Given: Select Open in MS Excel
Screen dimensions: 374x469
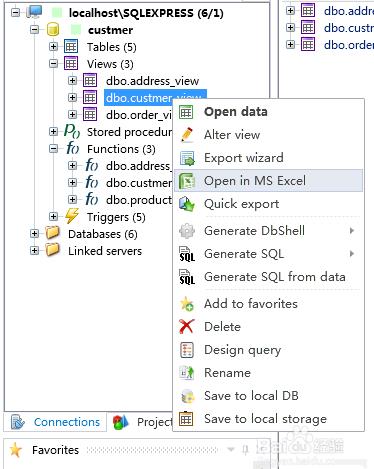Looking at the screenshot, I should tap(268, 181).
